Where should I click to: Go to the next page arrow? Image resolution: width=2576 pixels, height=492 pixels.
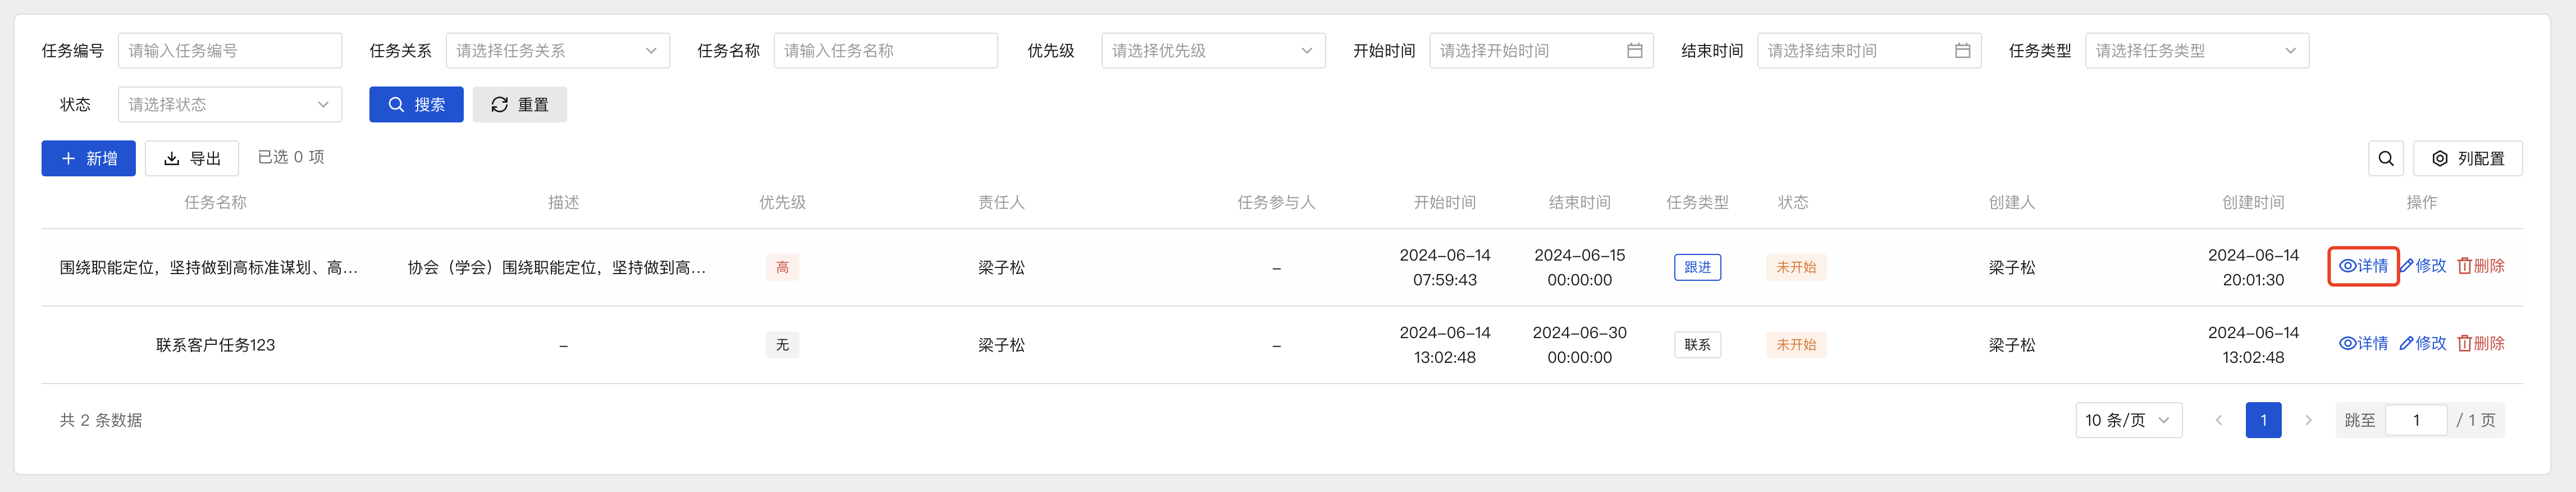(x=2308, y=420)
